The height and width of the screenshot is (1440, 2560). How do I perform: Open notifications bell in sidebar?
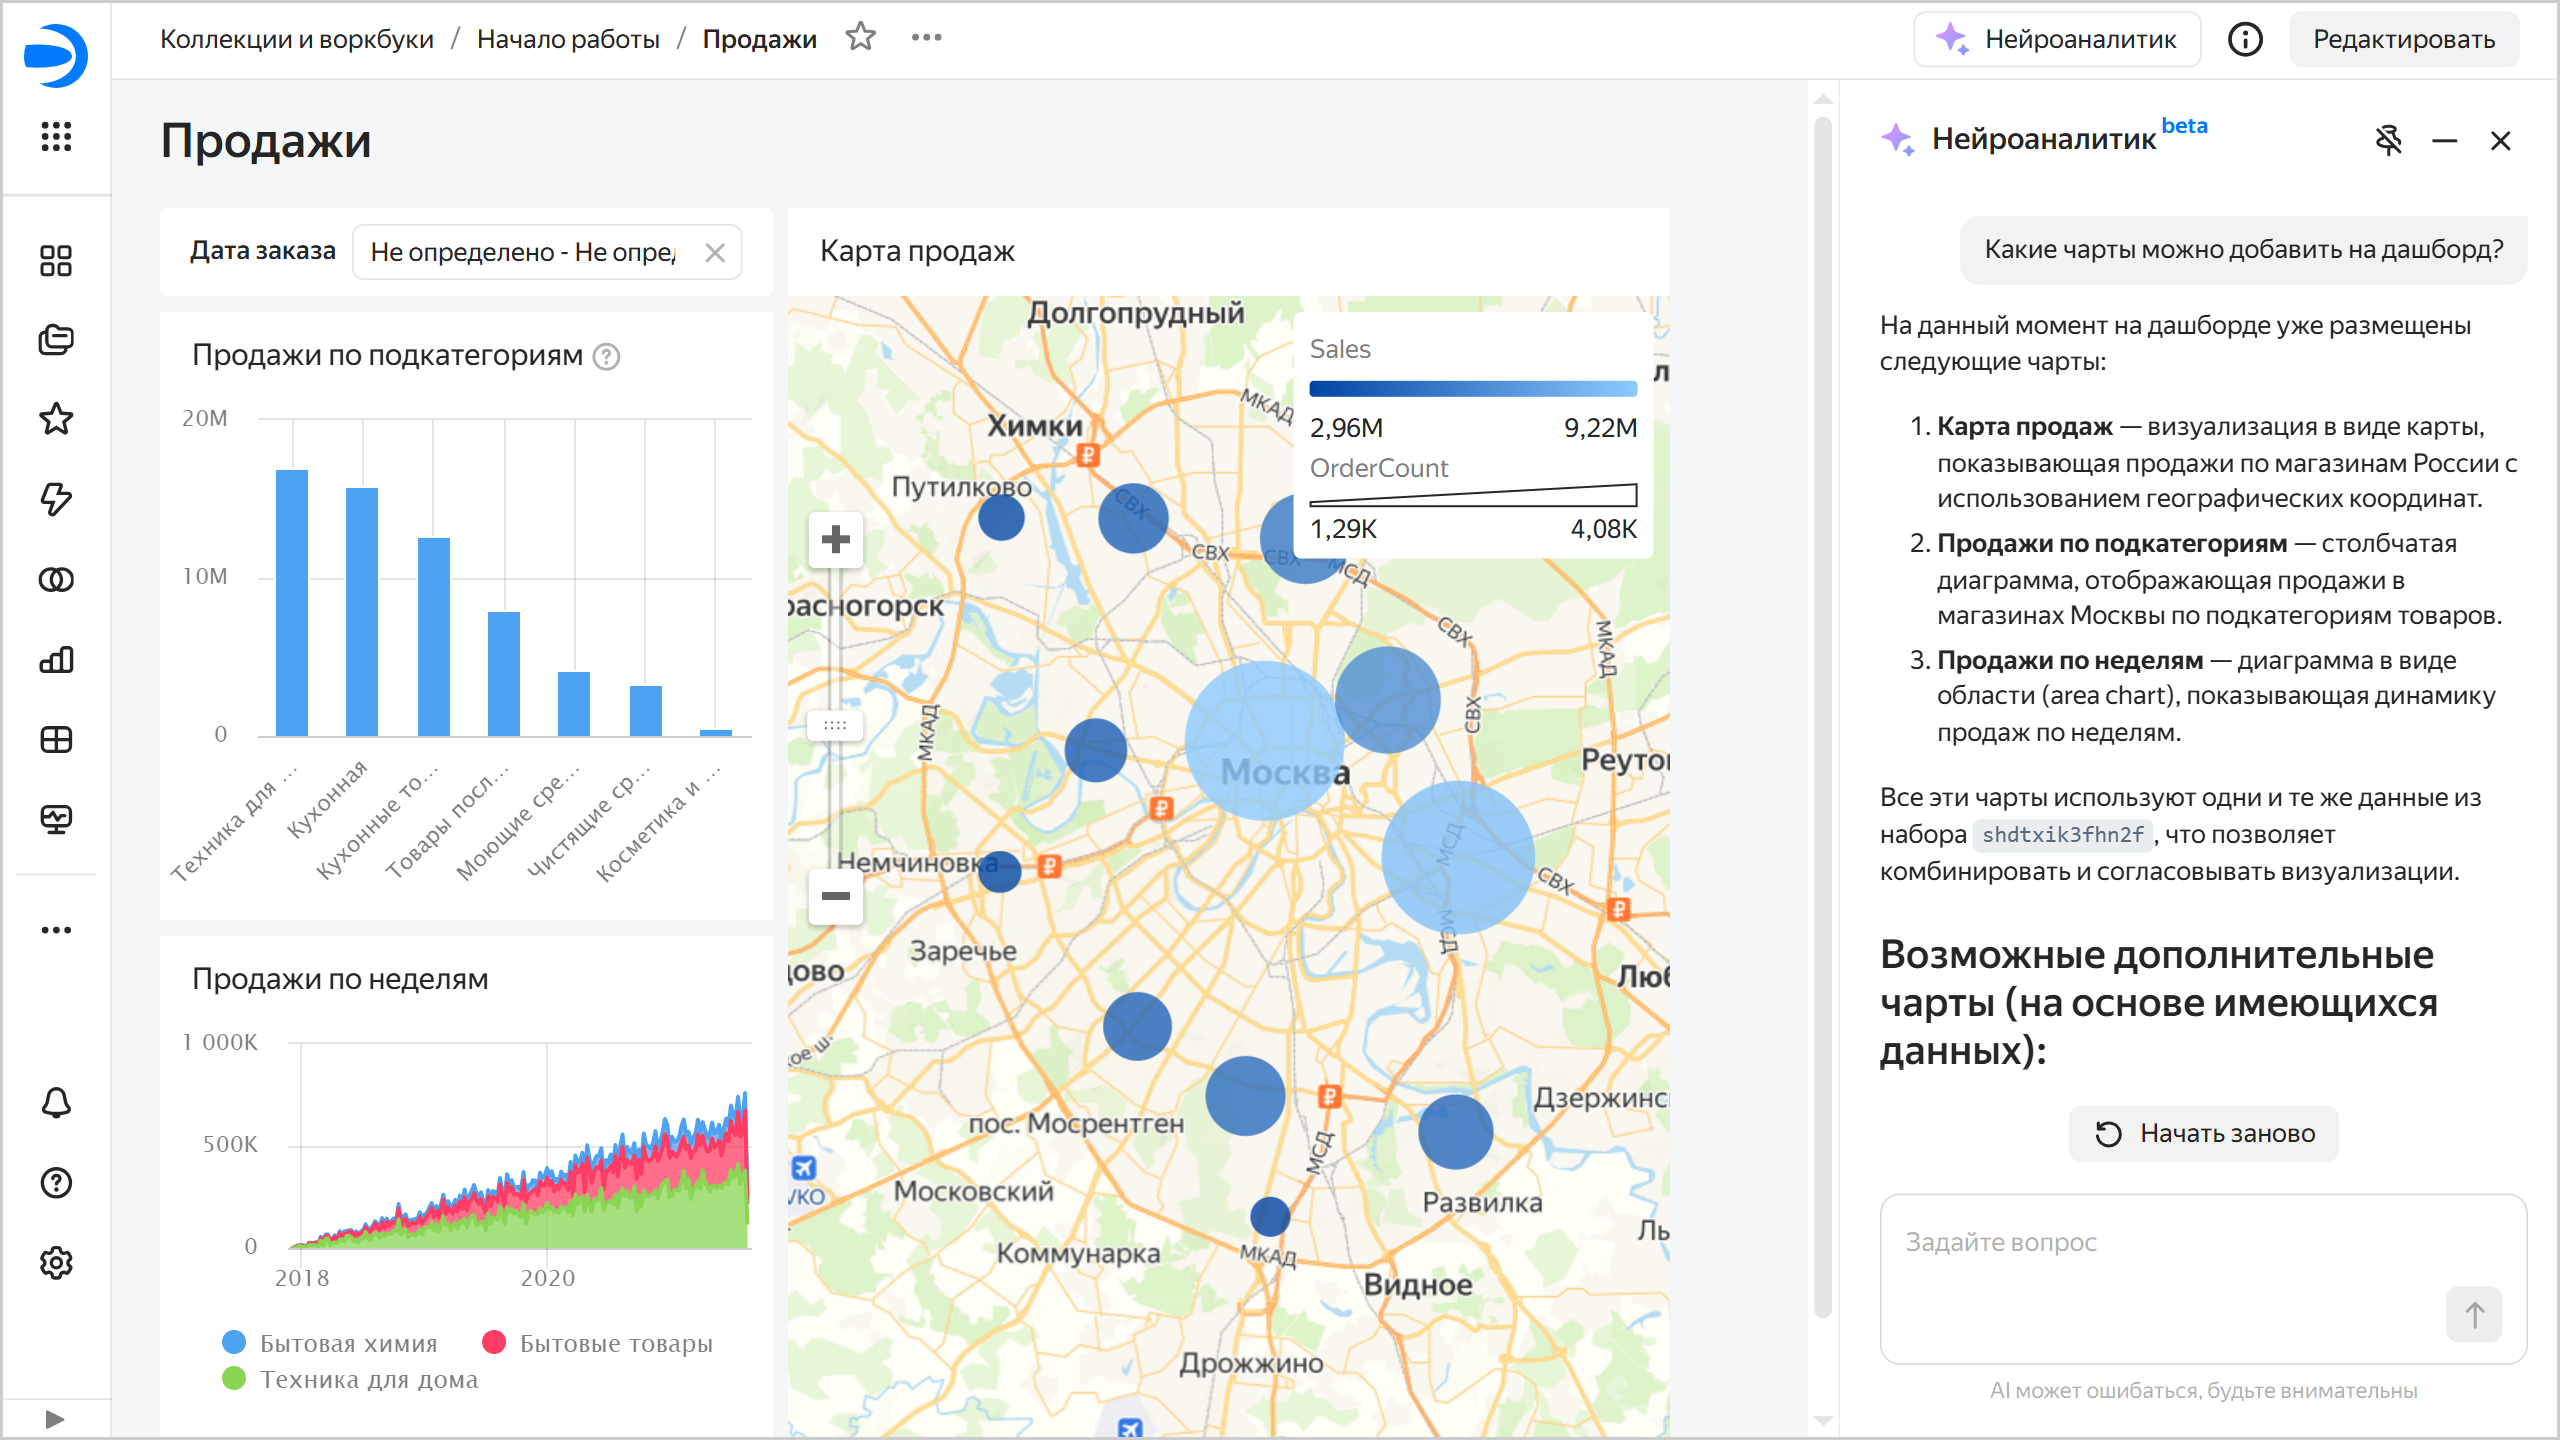pyautogui.click(x=56, y=1103)
